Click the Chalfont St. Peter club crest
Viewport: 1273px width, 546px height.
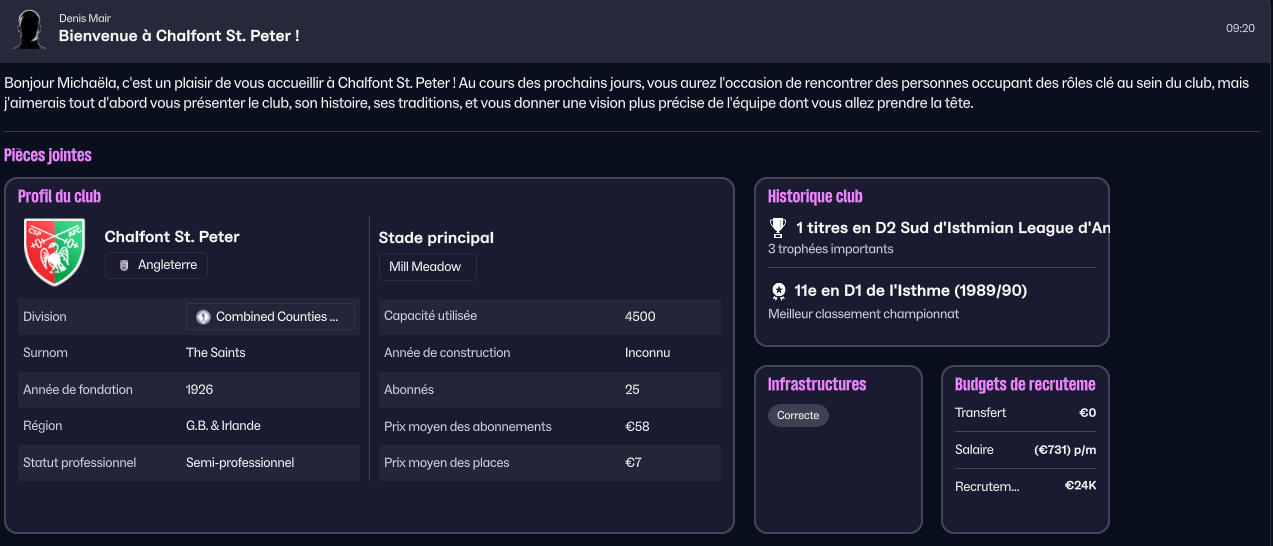(55, 251)
